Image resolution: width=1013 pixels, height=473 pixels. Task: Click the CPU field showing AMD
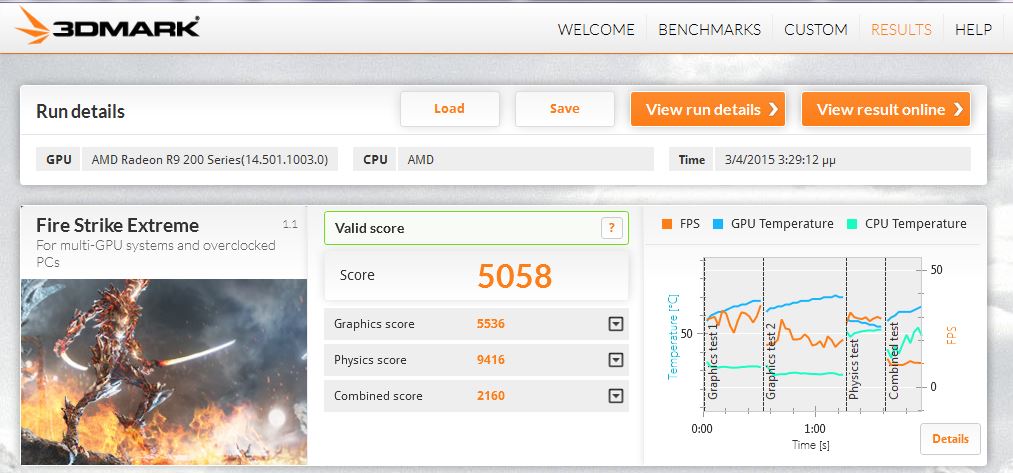tap(526, 159)
